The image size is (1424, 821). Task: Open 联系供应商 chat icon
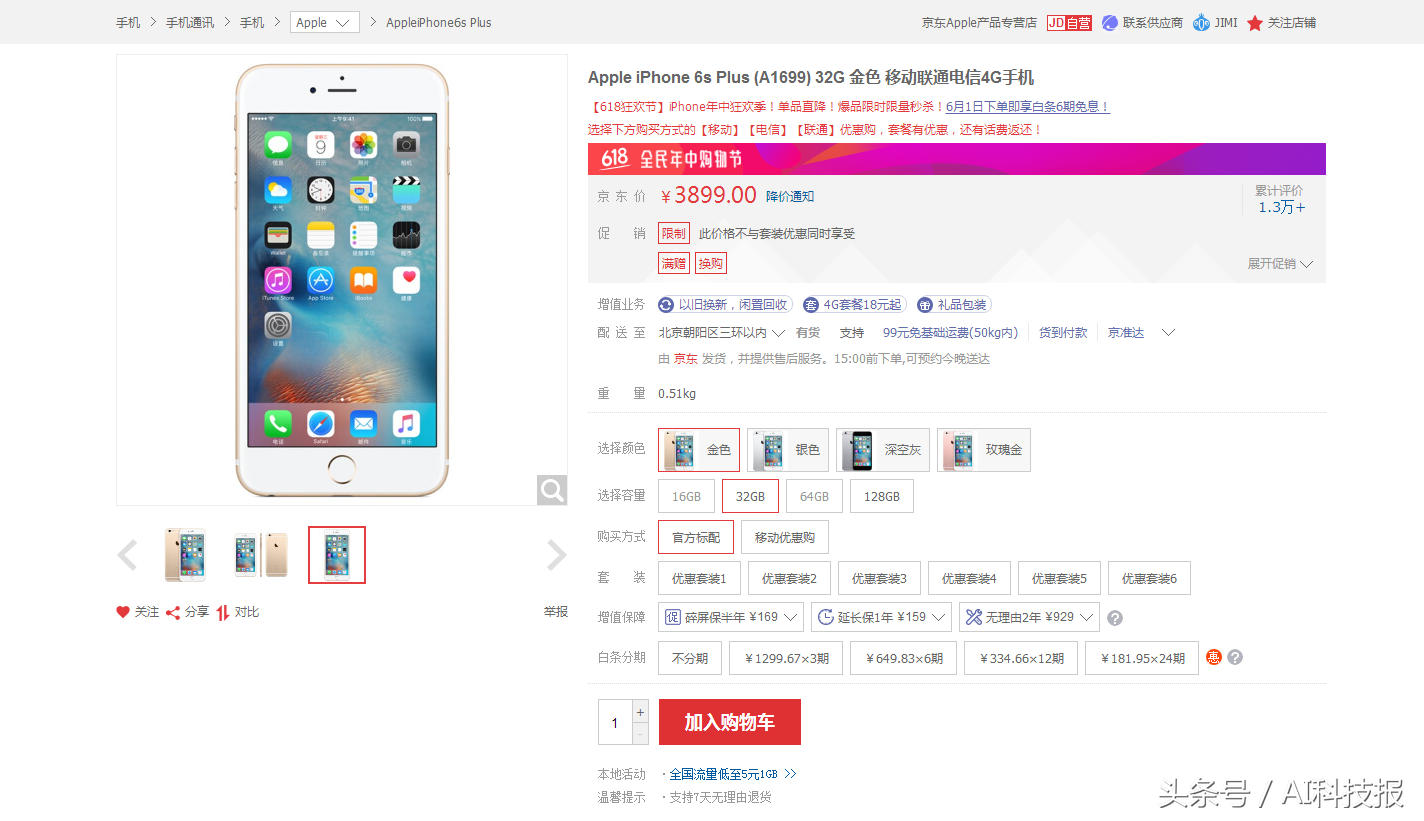pyautogui.click(x=1110, y=22)
